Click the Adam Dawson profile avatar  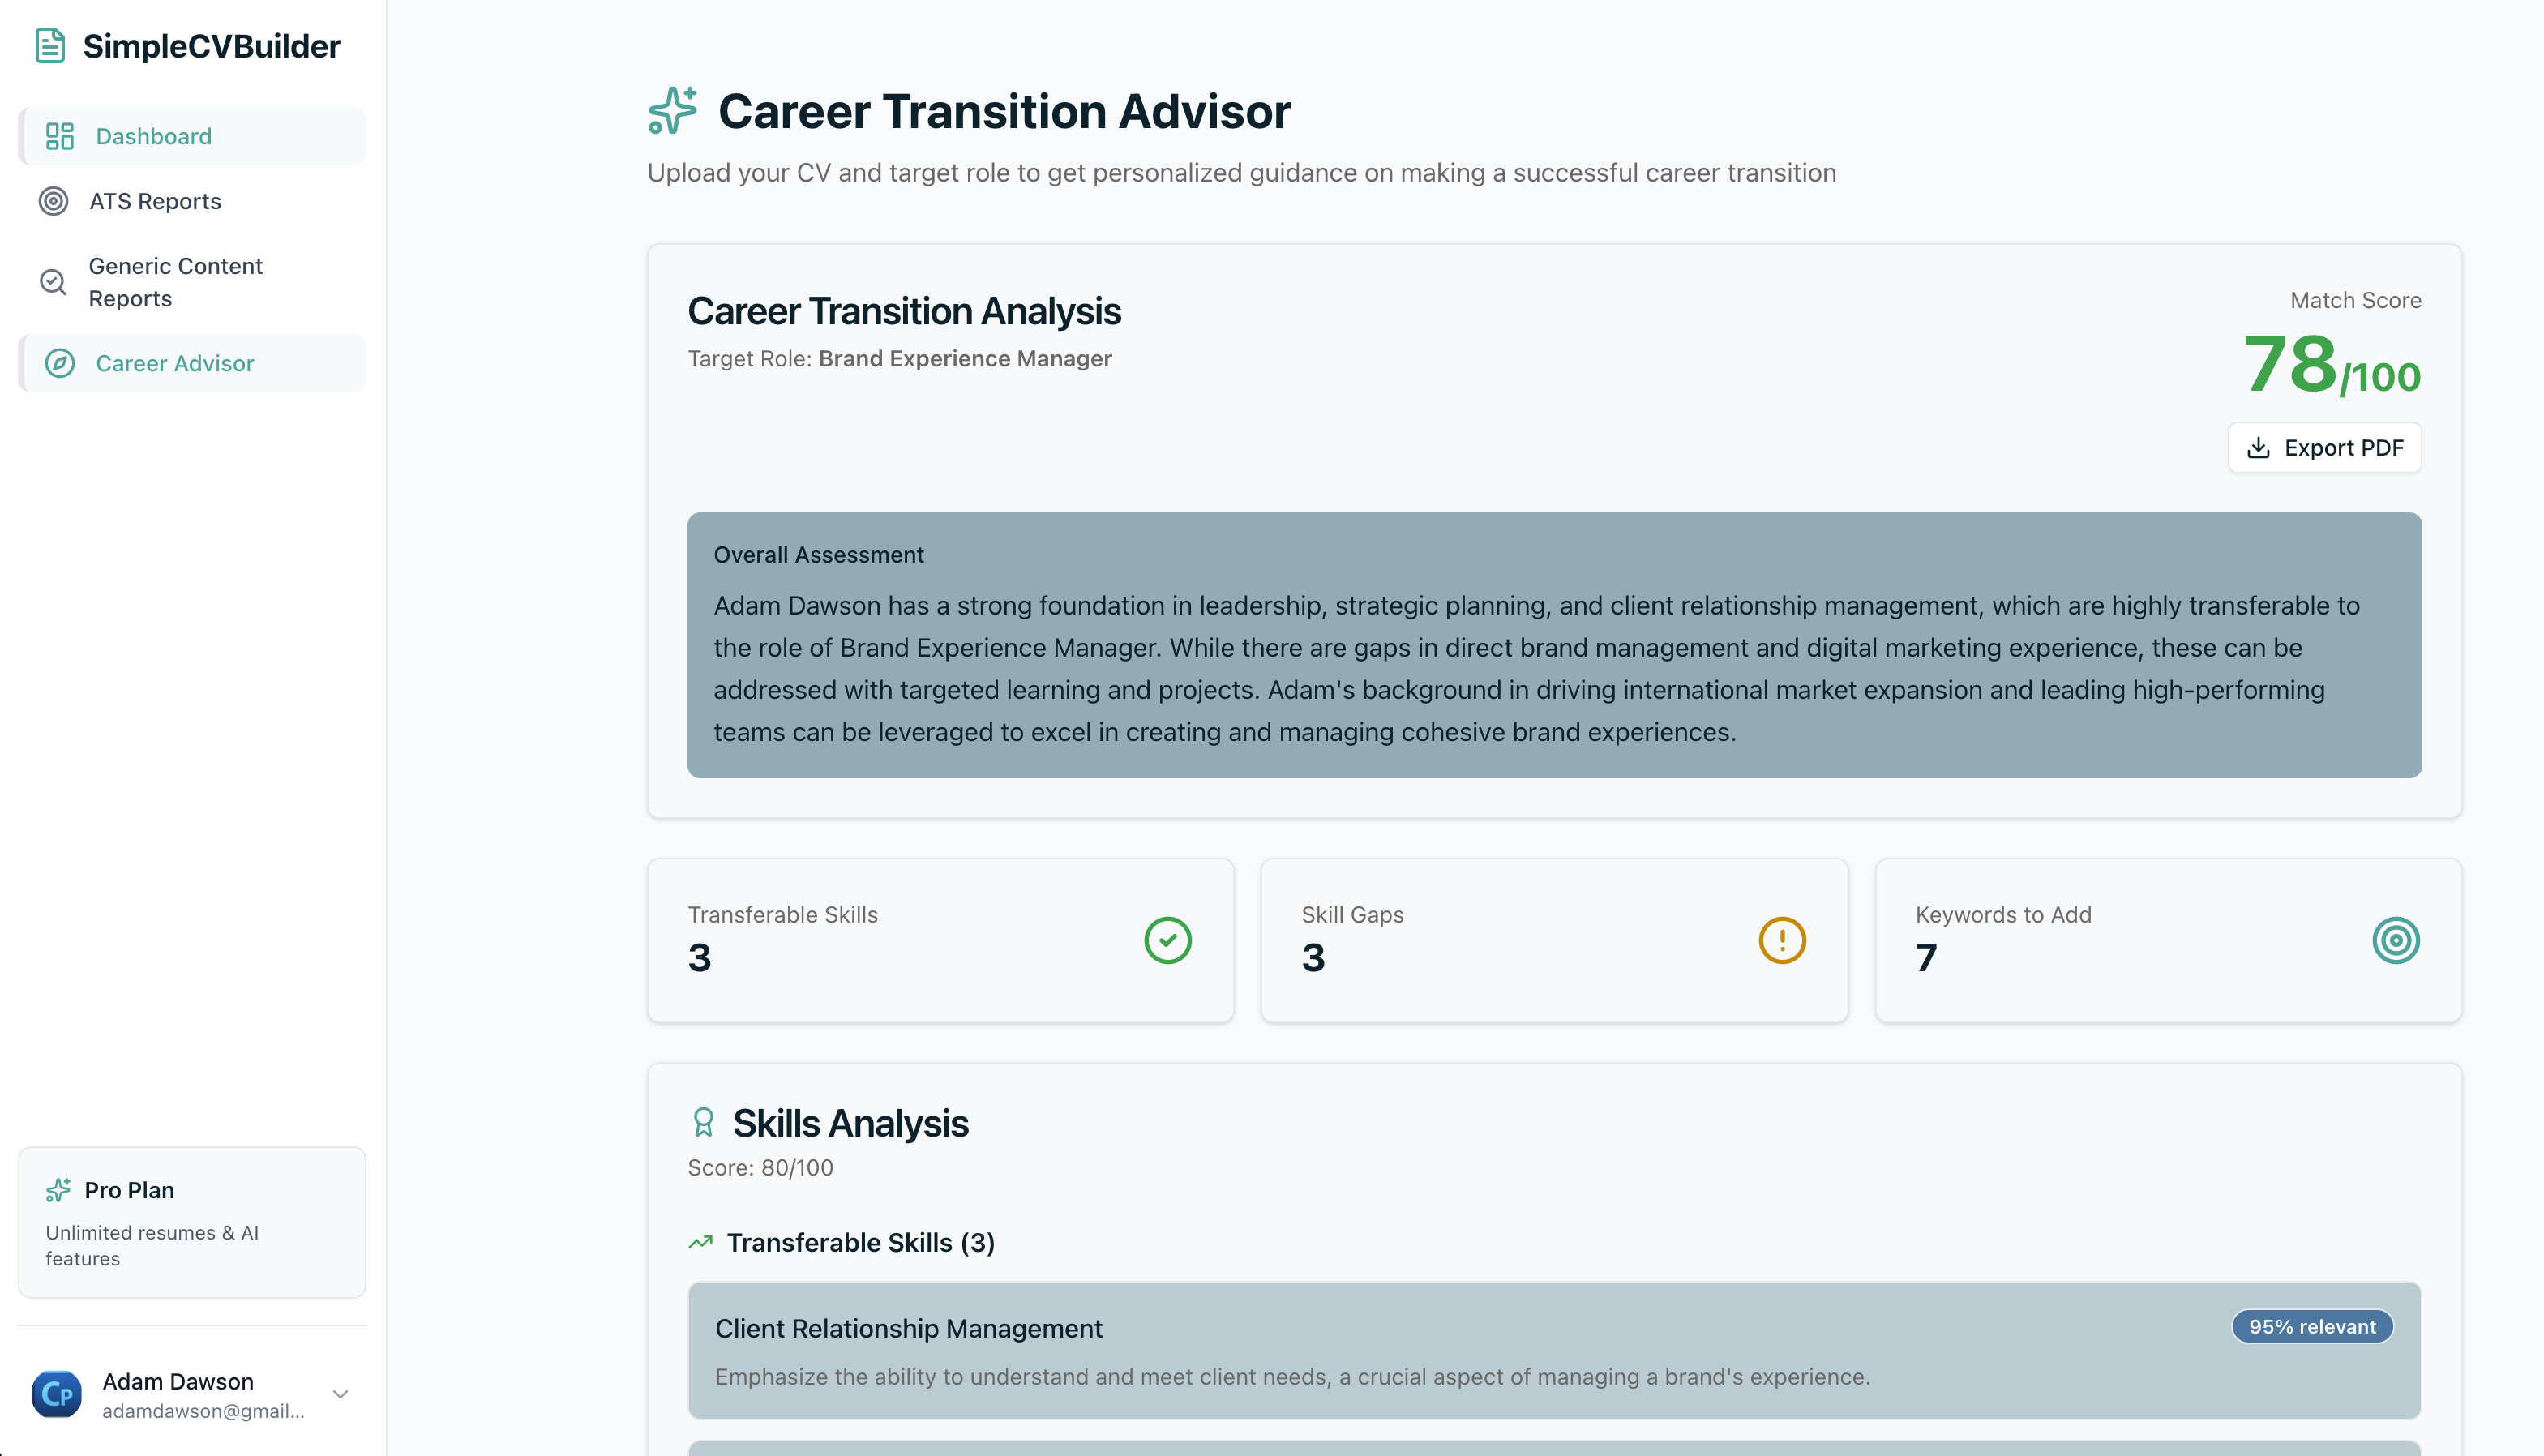pos(57,1394)
